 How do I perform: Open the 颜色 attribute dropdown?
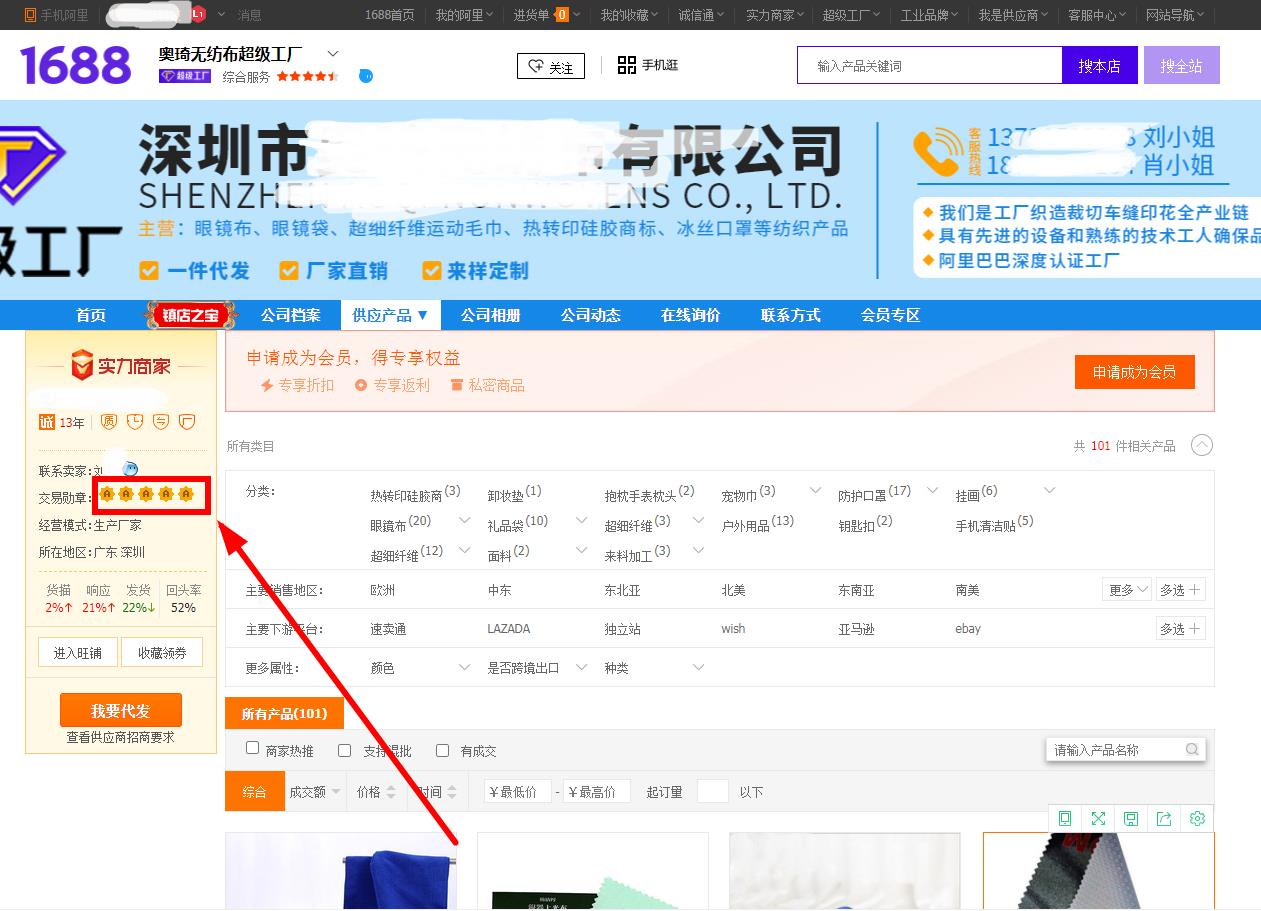tap(464, 667)
